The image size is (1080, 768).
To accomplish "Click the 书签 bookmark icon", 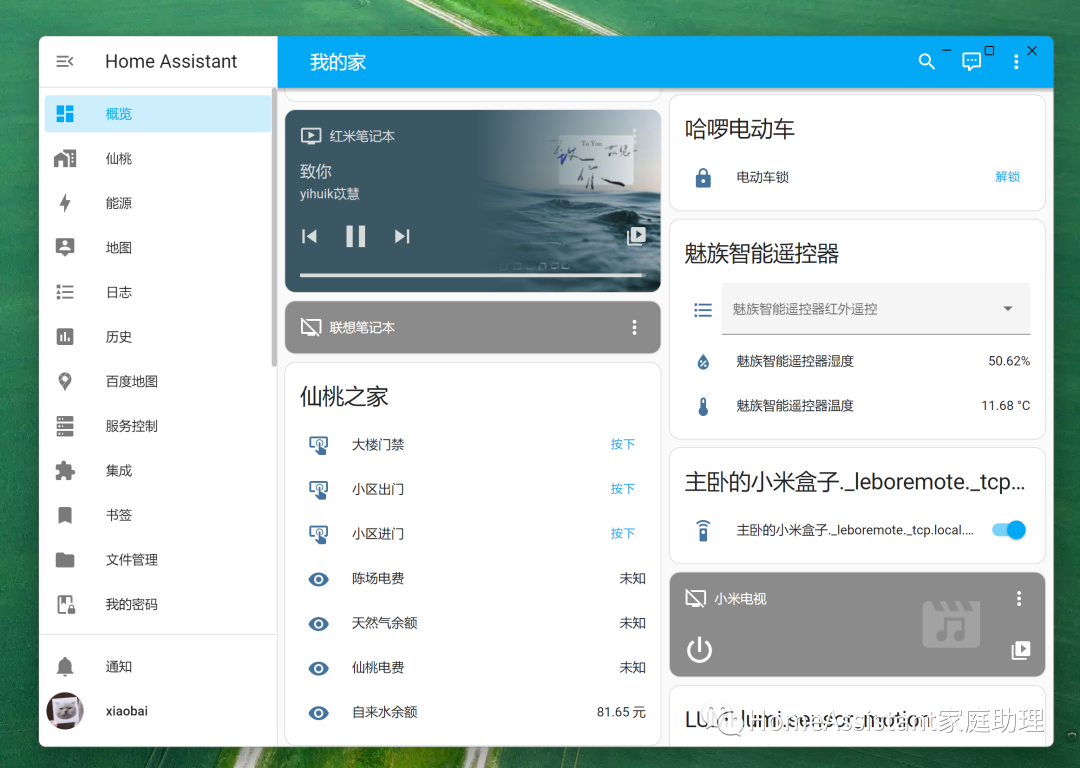I will (x=65, y=515).
